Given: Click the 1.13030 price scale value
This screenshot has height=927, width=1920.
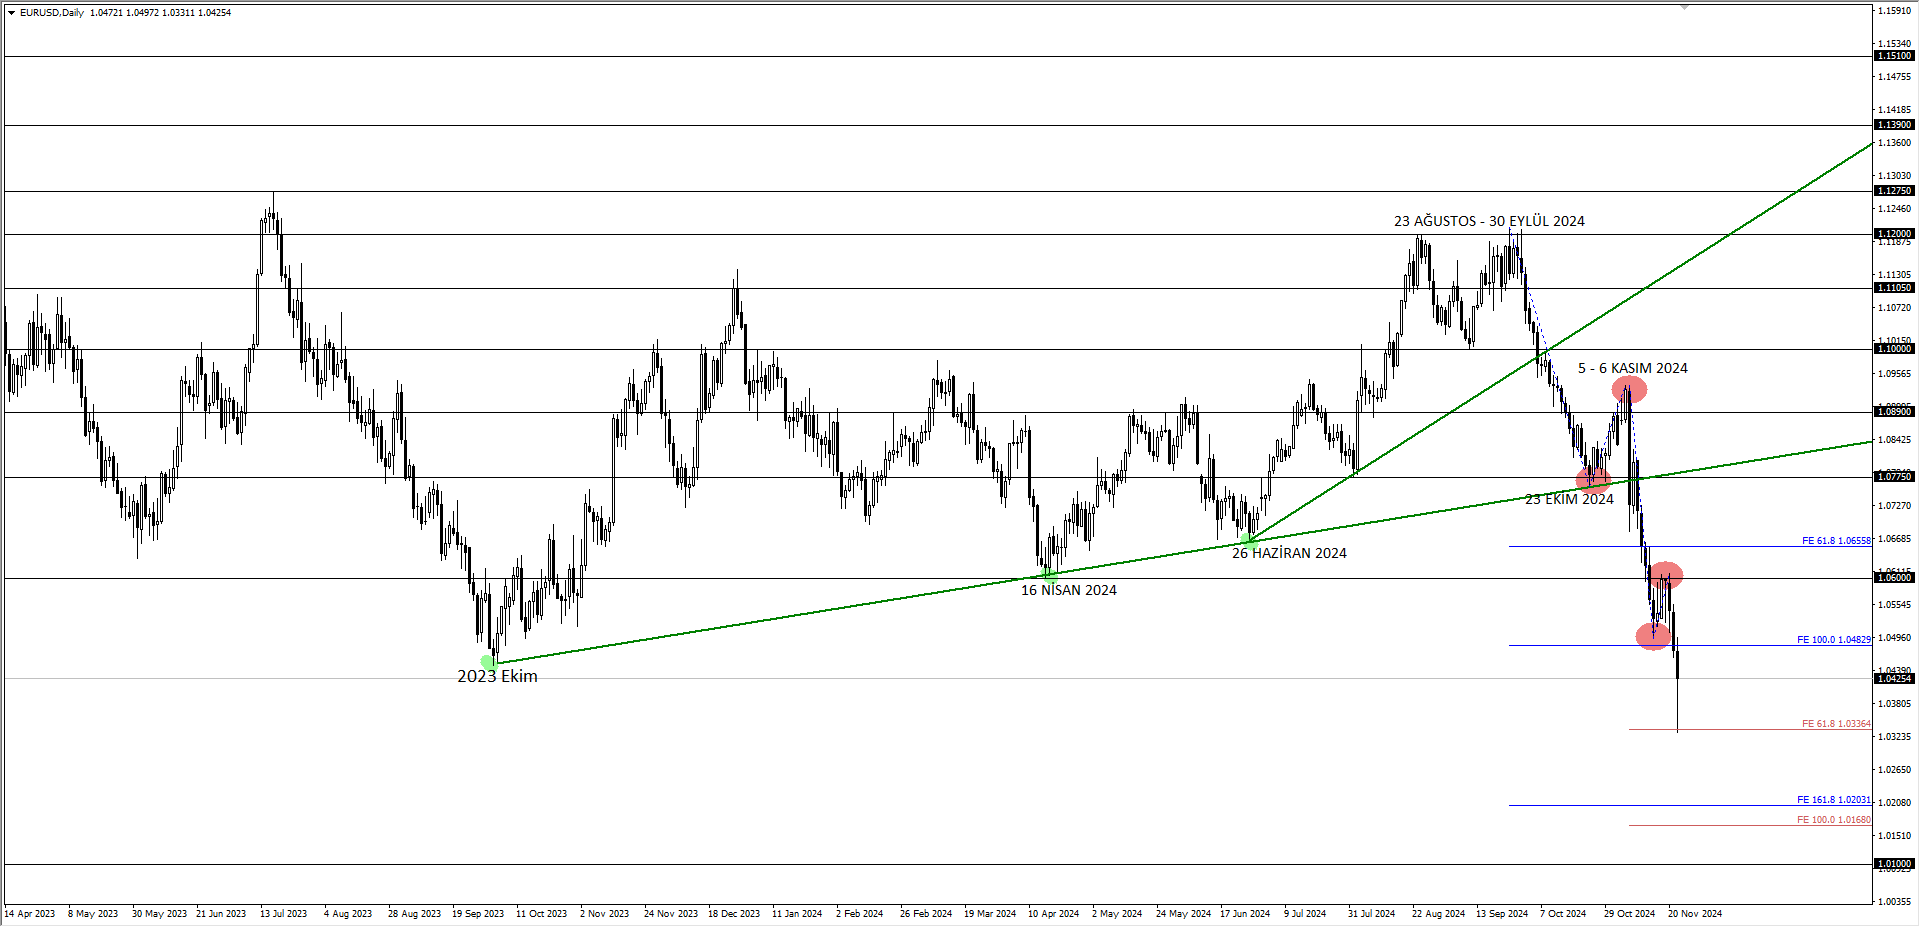Looking at the screenshot, I should click(x=1895, y=176).
